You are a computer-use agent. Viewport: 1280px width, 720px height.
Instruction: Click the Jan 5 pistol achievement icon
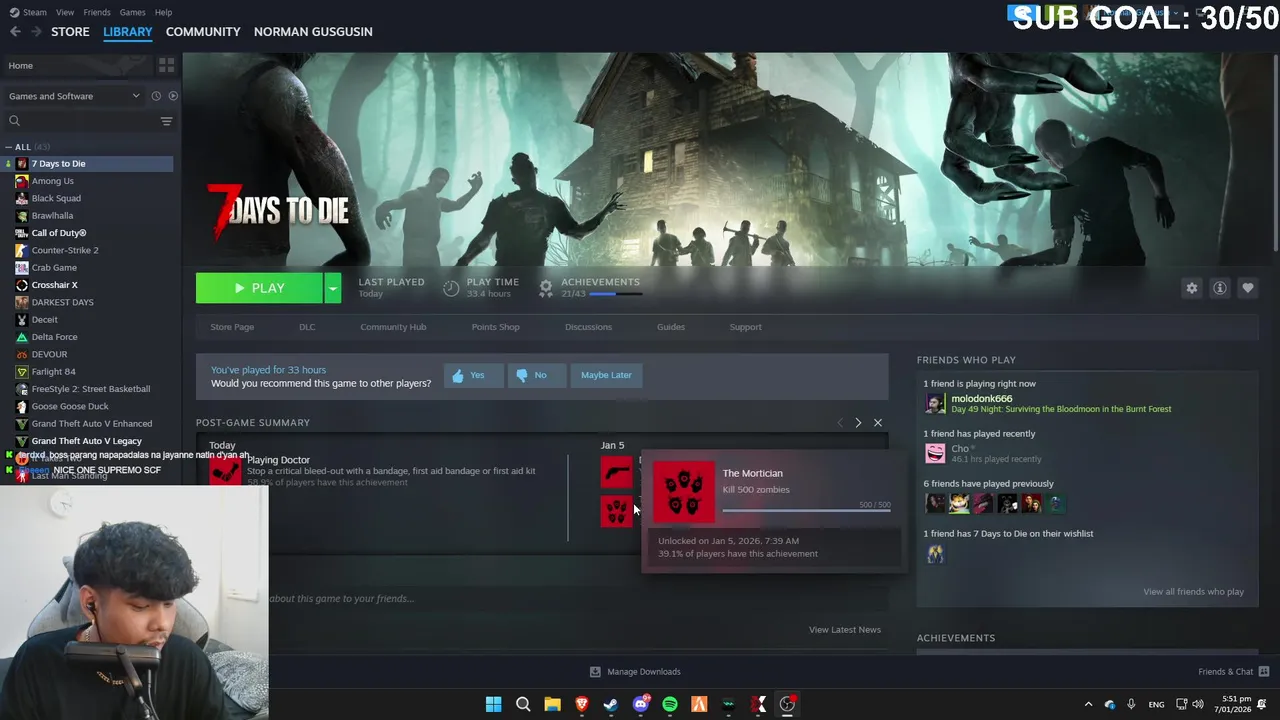tap(617, 472)
